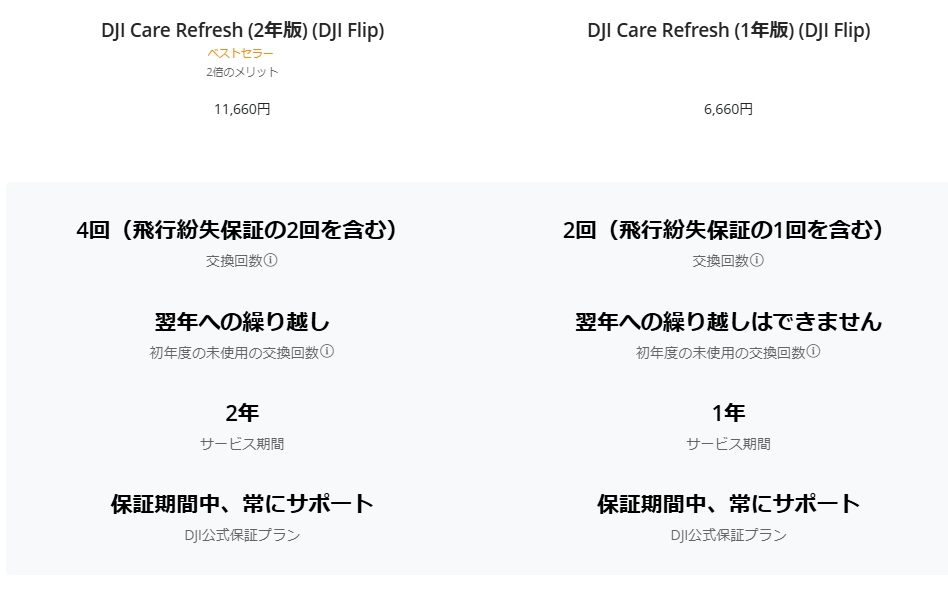Click DJI公式保証プラン label in 2年版 column
Image resolution: width=948 pixels, height=594 pixels.
242,535
